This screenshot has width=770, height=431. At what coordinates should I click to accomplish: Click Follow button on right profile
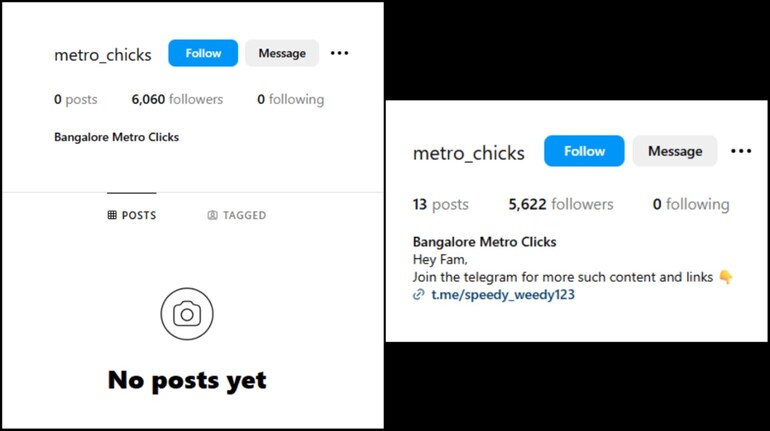pos(584,151)
